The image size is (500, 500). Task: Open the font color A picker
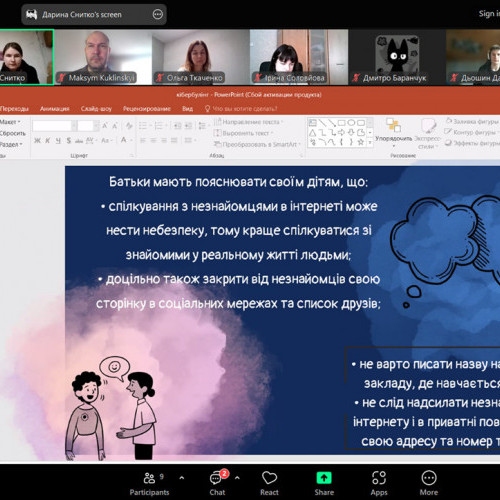click(x=124, y=140)
